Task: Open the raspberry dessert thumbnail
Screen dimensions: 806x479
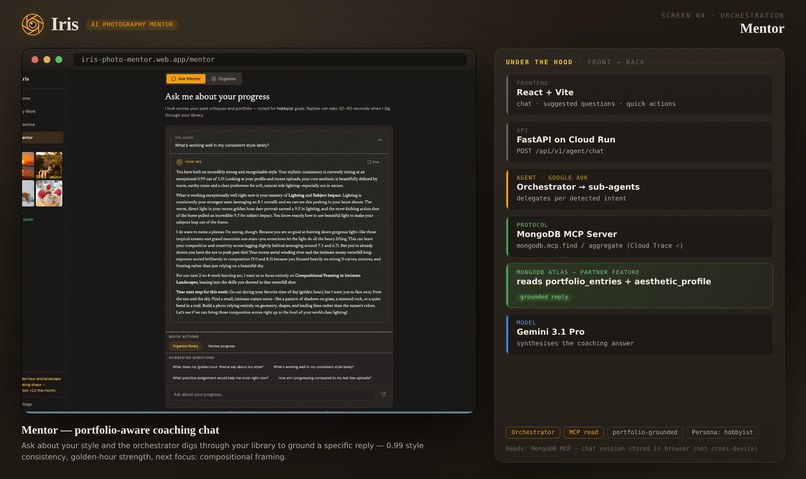Action: pyautogui.click(x=49, y=193)
